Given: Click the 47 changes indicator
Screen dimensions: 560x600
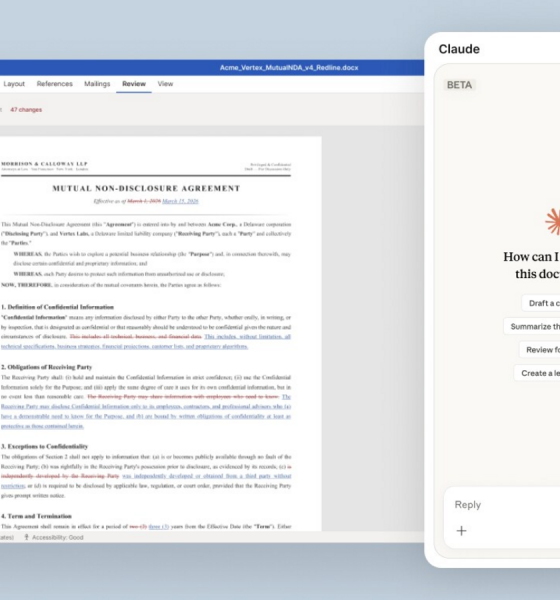Looking at the screenshot, I should [x=26, y=110].
